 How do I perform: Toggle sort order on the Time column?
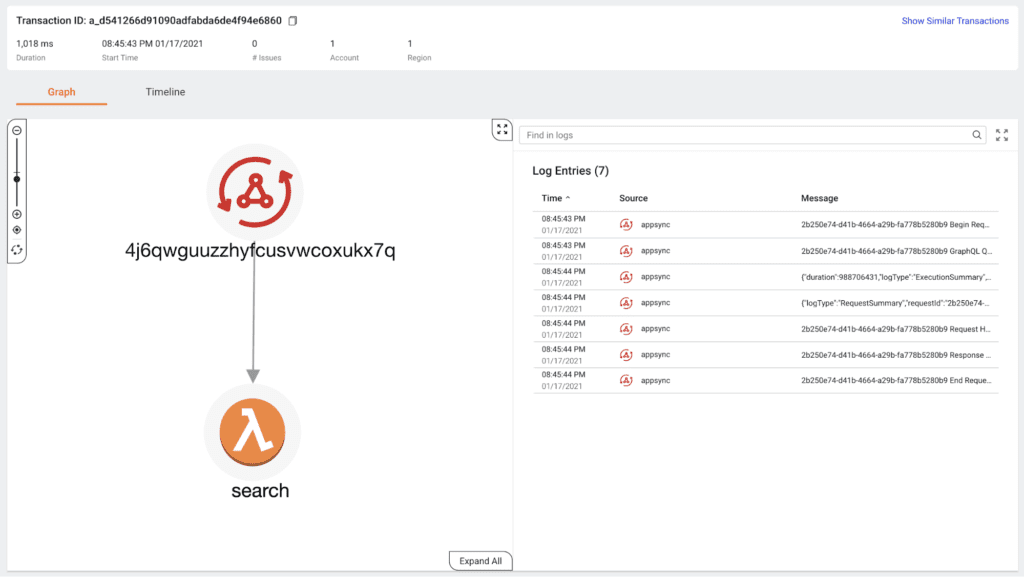click(554, 198)
